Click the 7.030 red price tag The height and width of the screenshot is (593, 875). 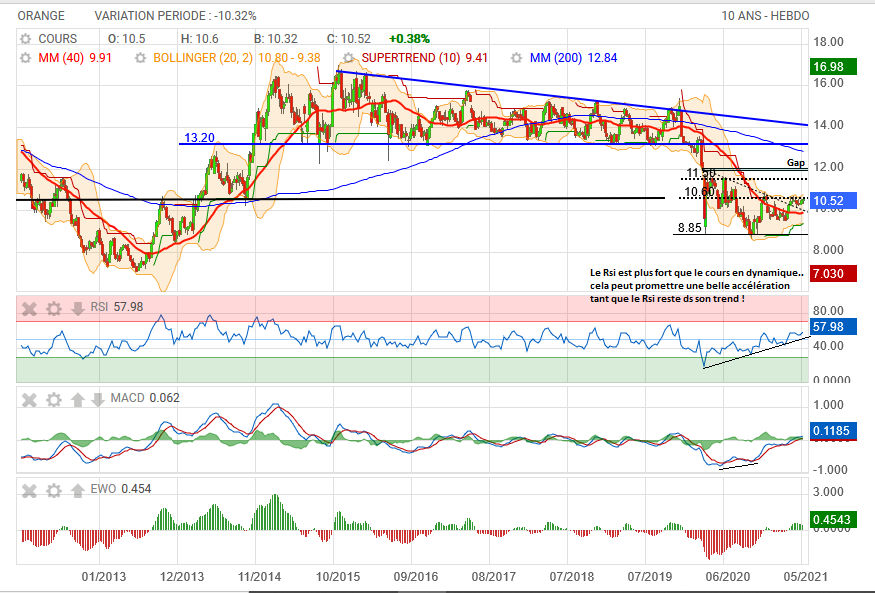[x=833, y=274]
